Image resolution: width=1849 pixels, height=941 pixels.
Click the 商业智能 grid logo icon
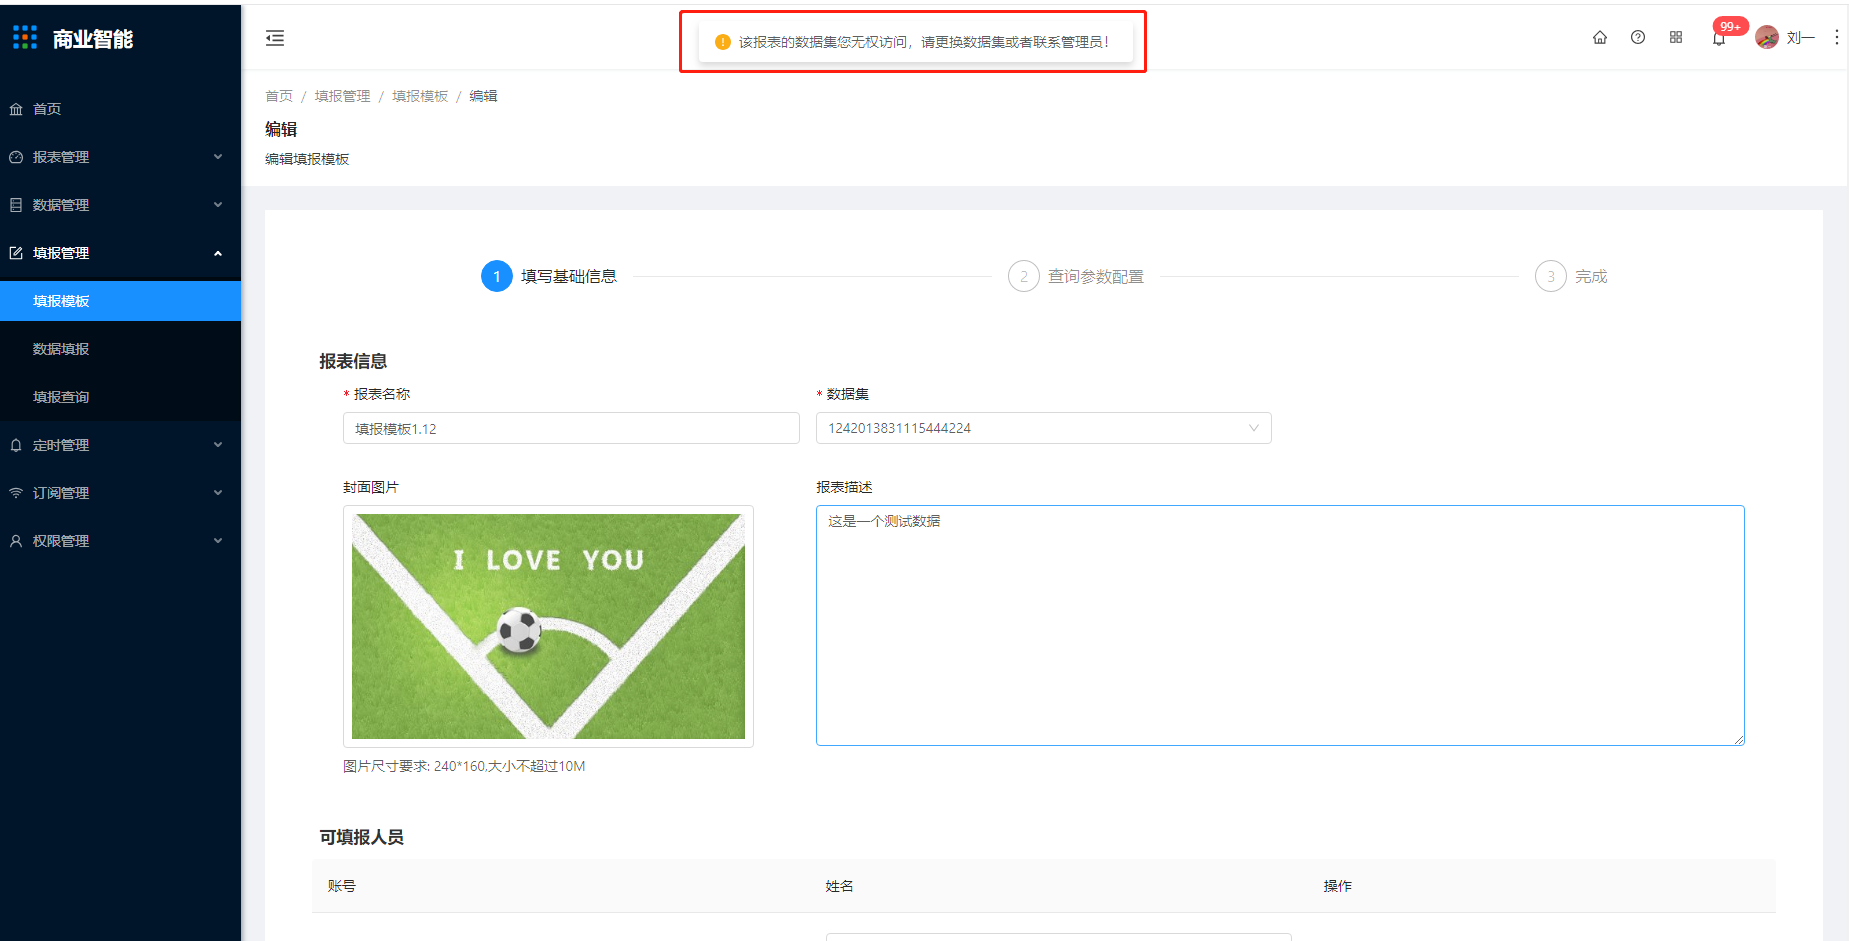coord(25,38)
